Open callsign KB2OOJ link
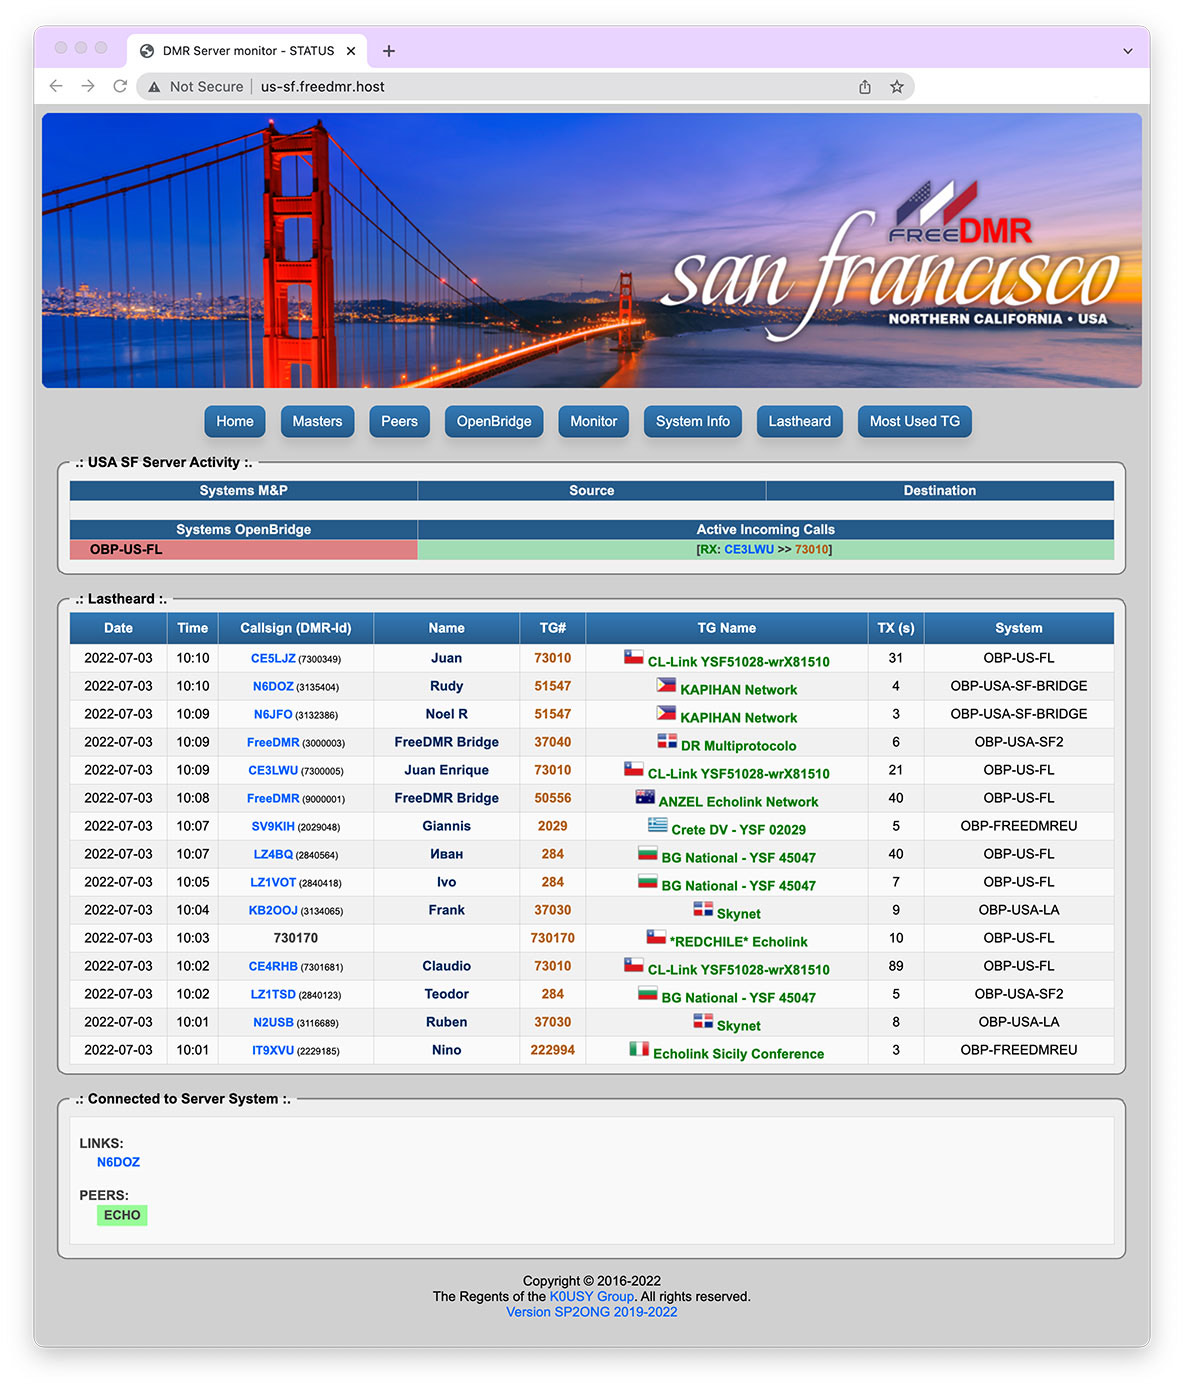This screenshot has height=1389, width=1184. 273,910
